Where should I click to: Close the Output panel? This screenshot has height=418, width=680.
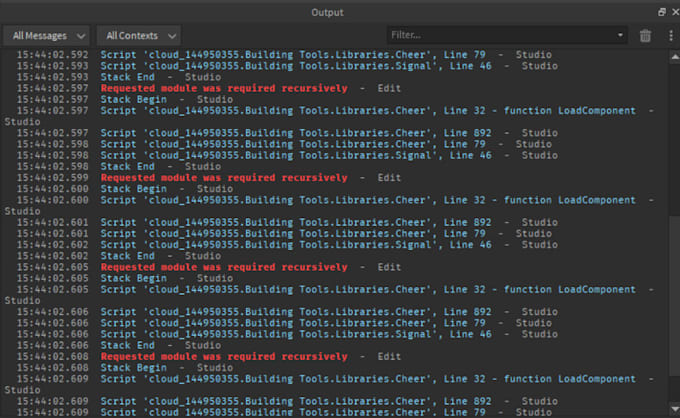(x=673, y=12)
